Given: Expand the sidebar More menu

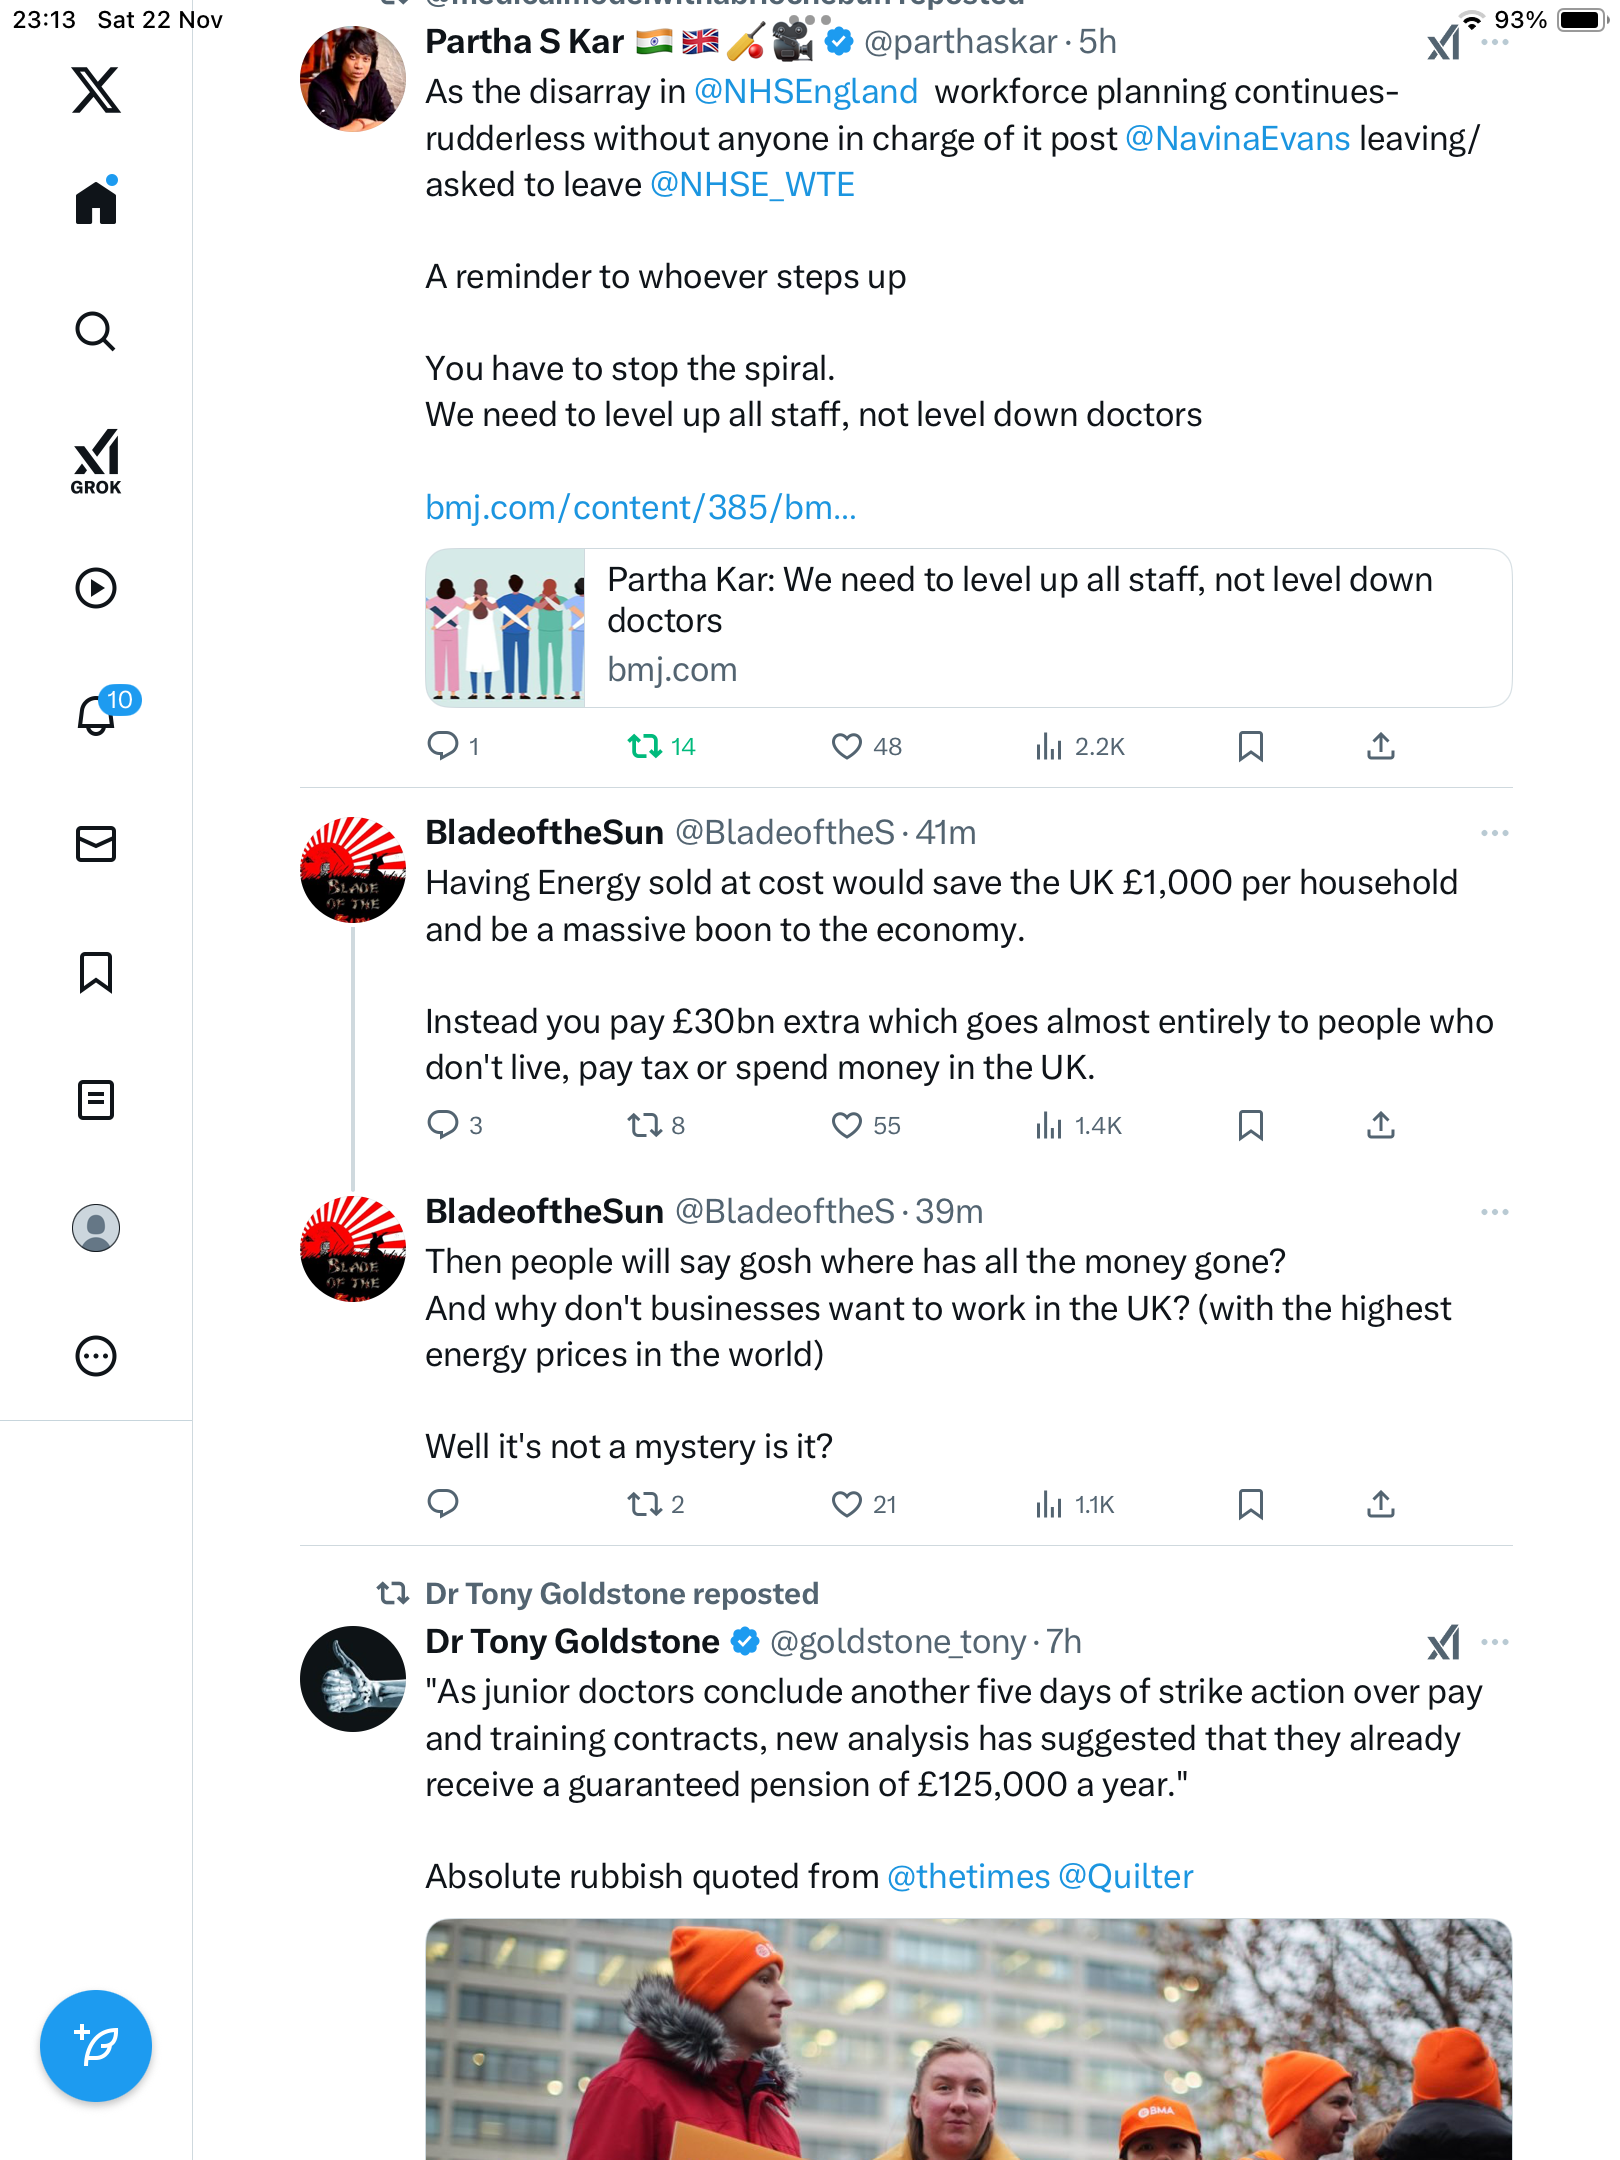Looking at the screenshot, I should (x=96, y=1356).
